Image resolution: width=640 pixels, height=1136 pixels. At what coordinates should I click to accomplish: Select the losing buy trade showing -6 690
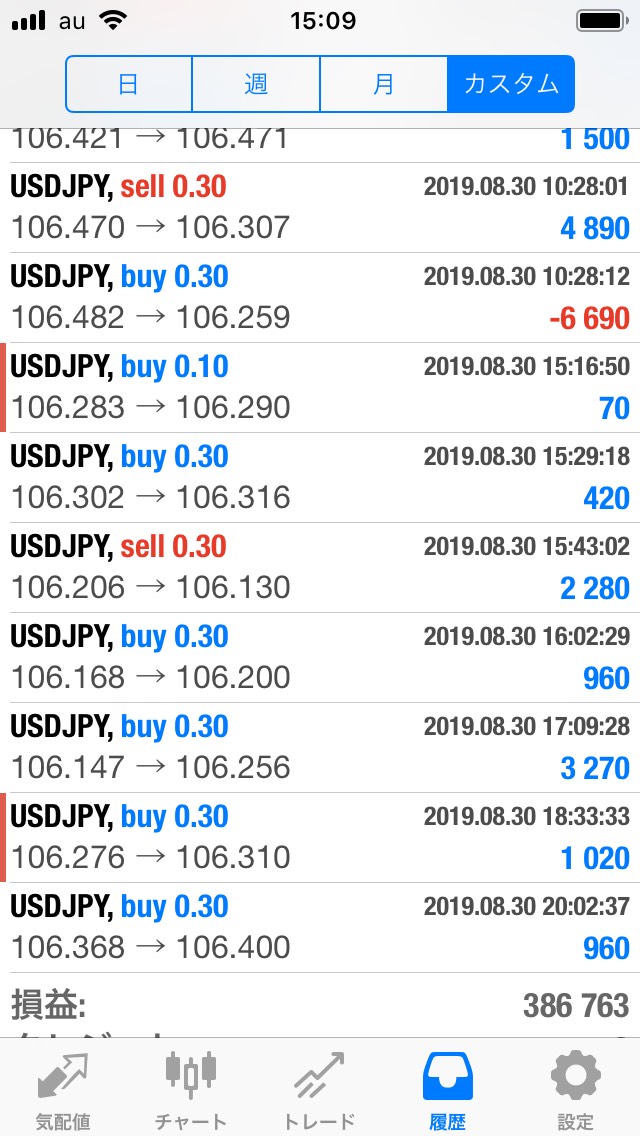[320, 298]
